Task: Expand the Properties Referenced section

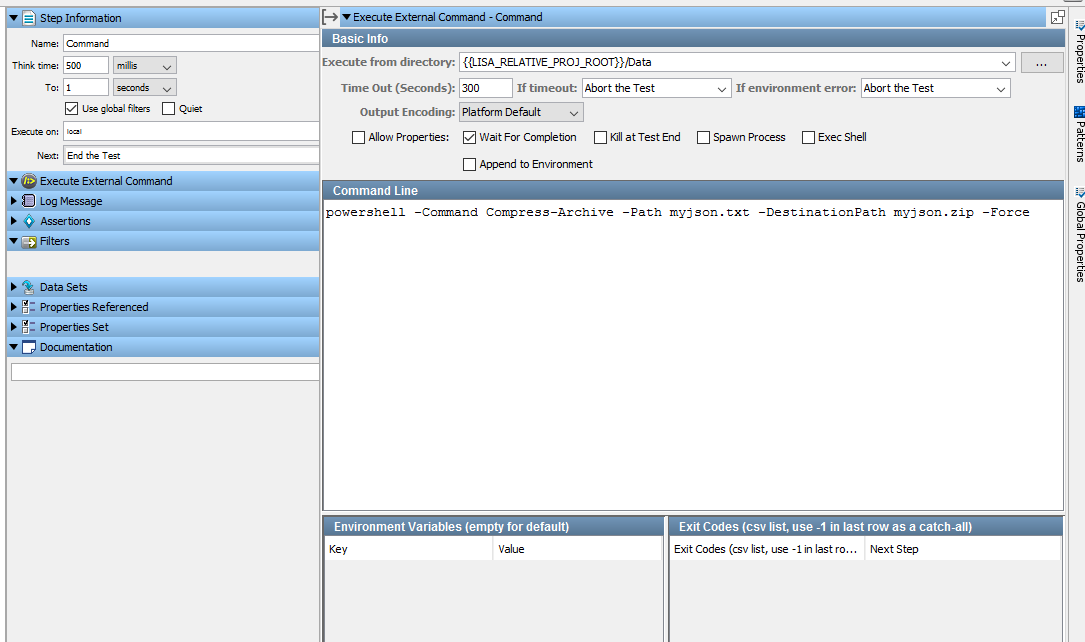Action: point(13,307)
